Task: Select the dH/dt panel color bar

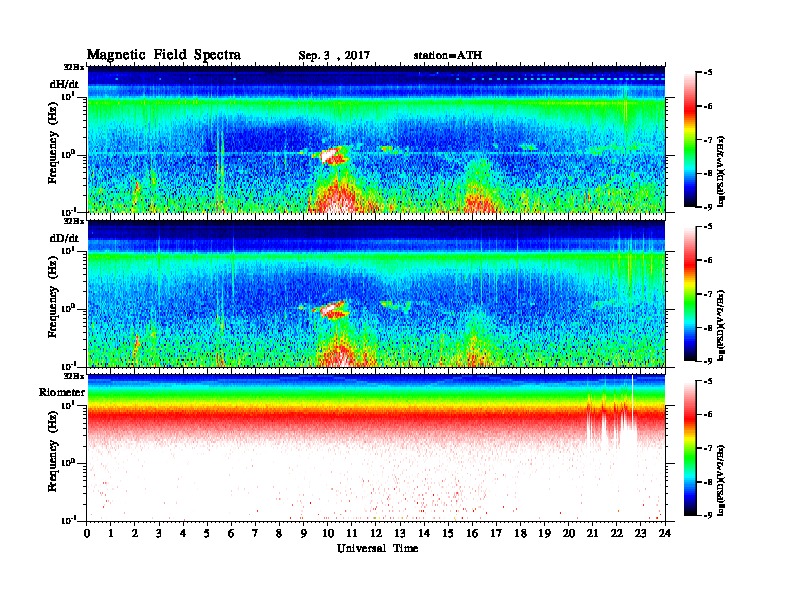Action: tap(690, 140)
